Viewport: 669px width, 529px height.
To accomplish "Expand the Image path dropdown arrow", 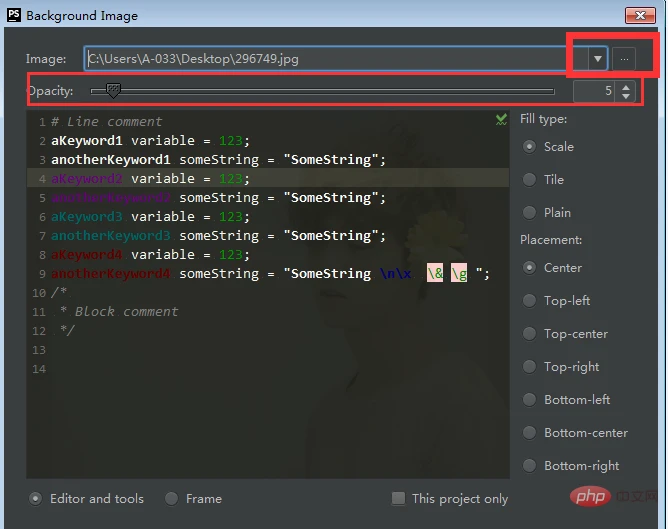I will 597,59.
